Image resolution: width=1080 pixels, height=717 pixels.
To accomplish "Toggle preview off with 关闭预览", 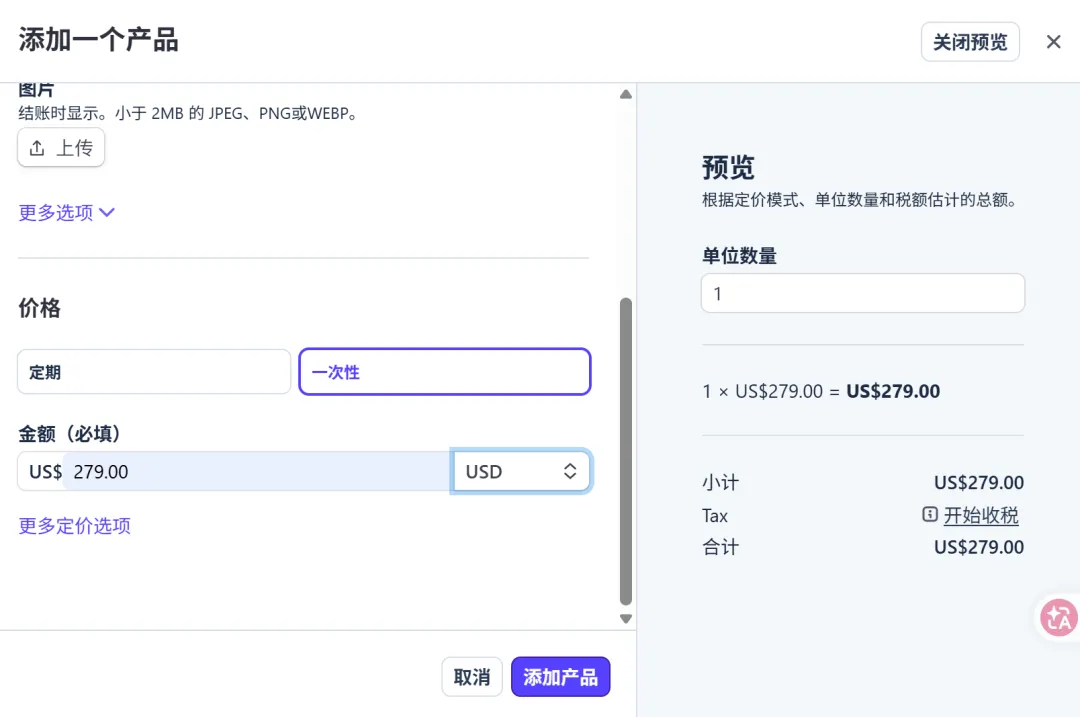I will click(x=969, y=42).
